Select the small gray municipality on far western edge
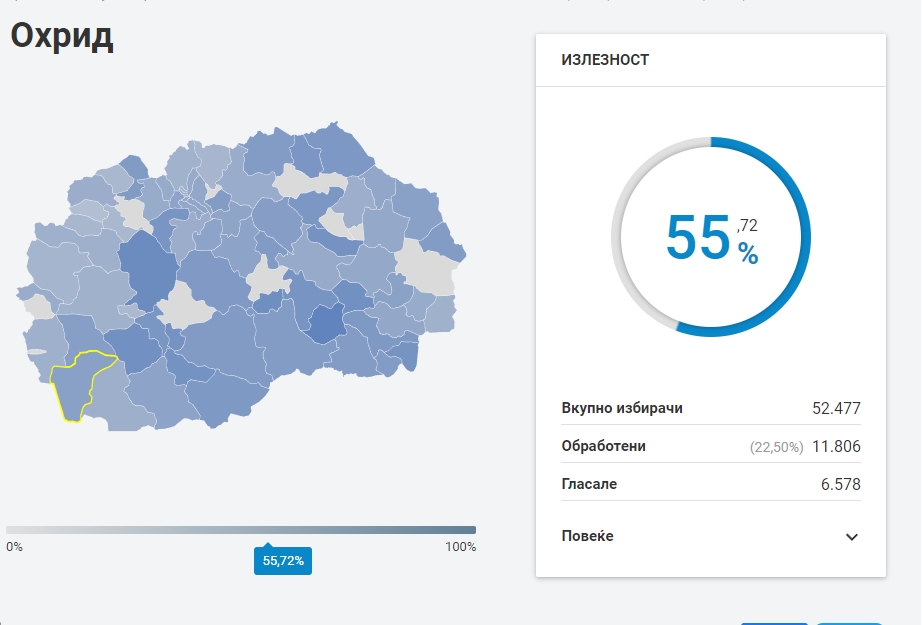 [39, 308]
